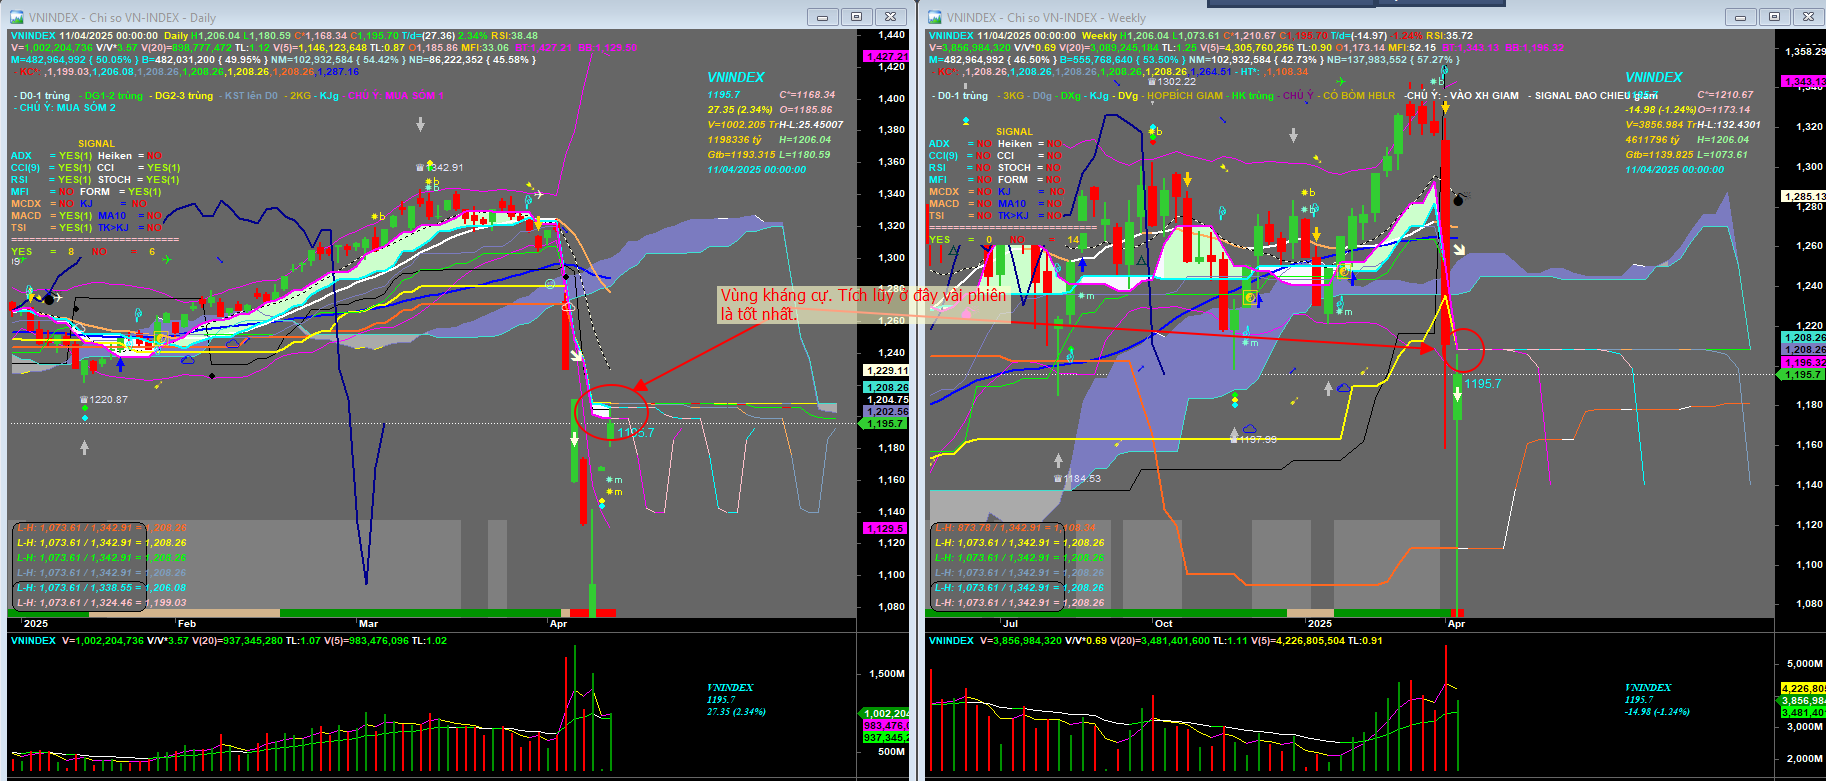
Task: Click '-14.98 (-1.24%)' change in Weekly price chart
Action: 1660,110
